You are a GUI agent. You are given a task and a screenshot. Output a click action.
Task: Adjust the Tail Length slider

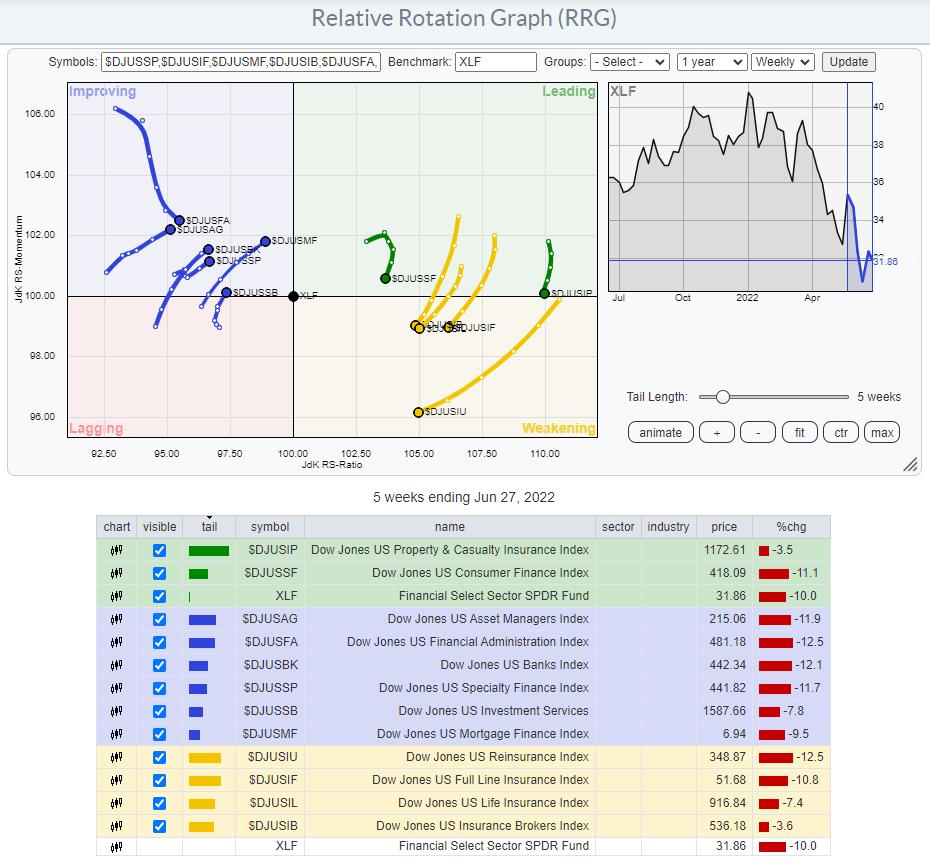click(x=722, y=397)
